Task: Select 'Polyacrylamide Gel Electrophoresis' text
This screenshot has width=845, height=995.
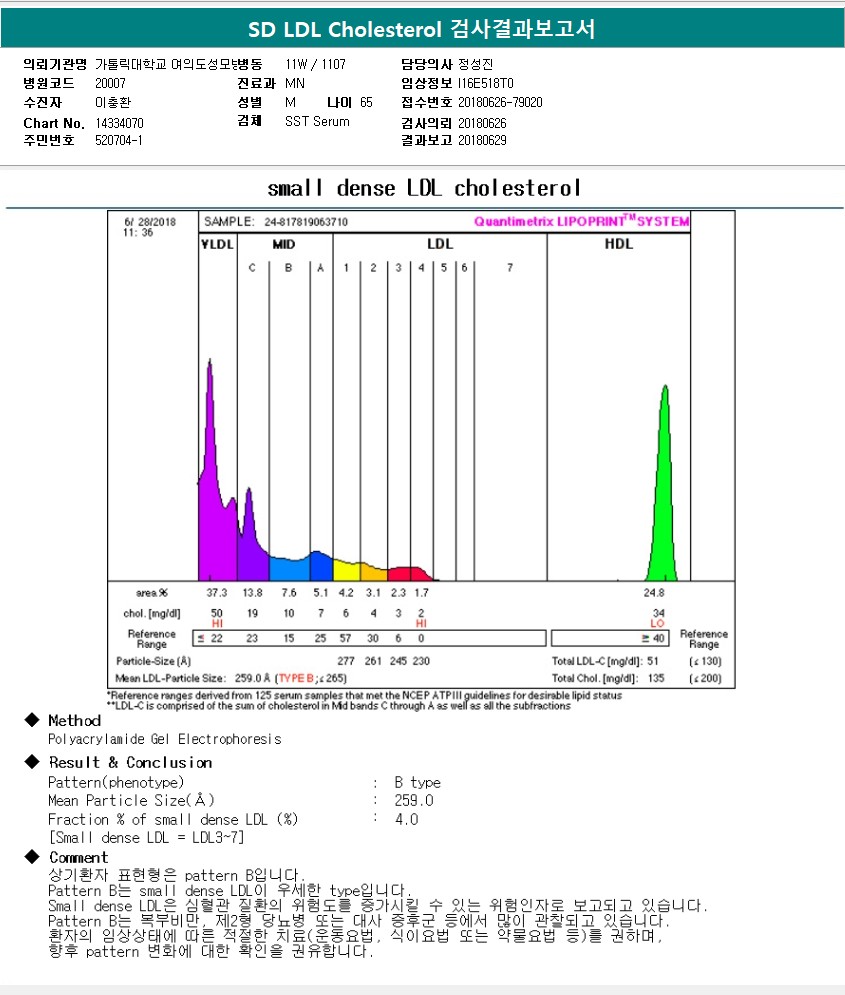Action: (165, 739)
